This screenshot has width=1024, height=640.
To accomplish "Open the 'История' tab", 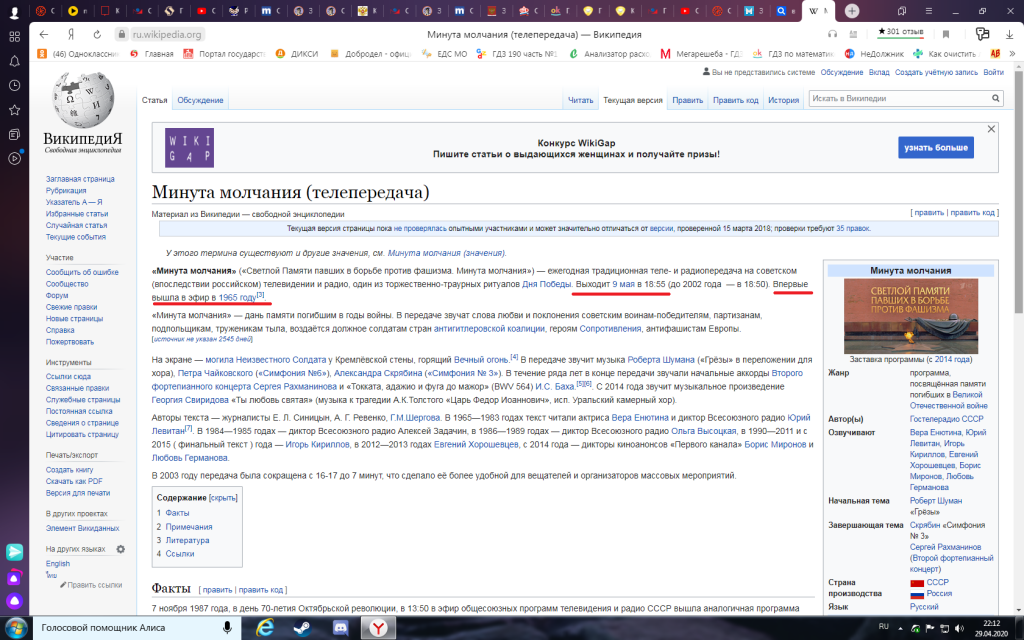I will [783, 100].
